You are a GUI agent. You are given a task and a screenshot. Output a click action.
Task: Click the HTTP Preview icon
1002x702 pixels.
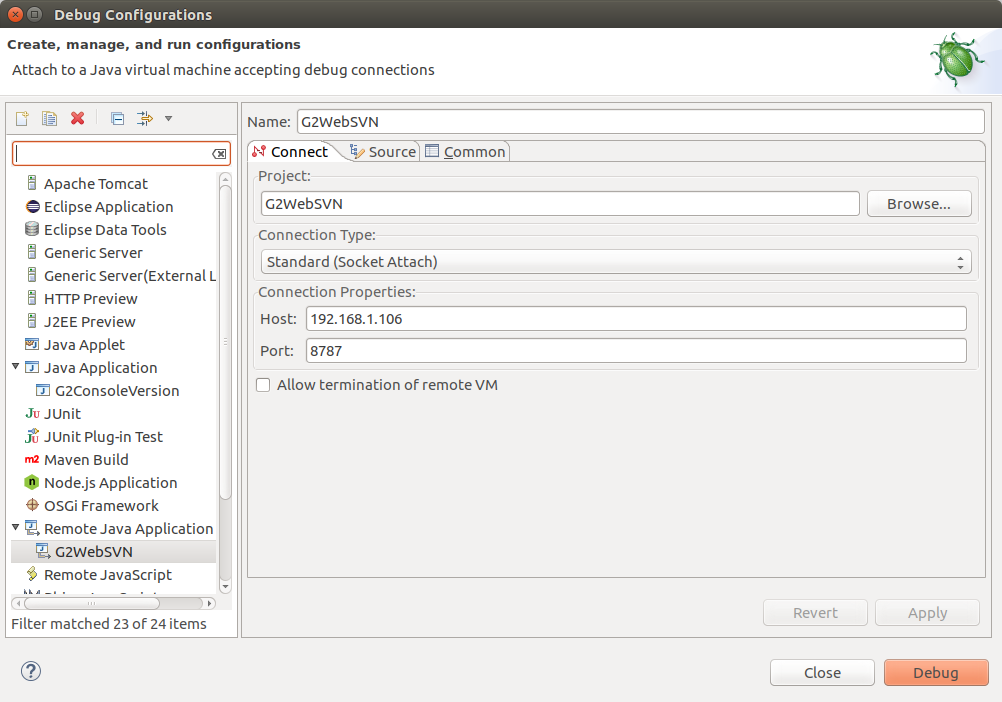32,298
